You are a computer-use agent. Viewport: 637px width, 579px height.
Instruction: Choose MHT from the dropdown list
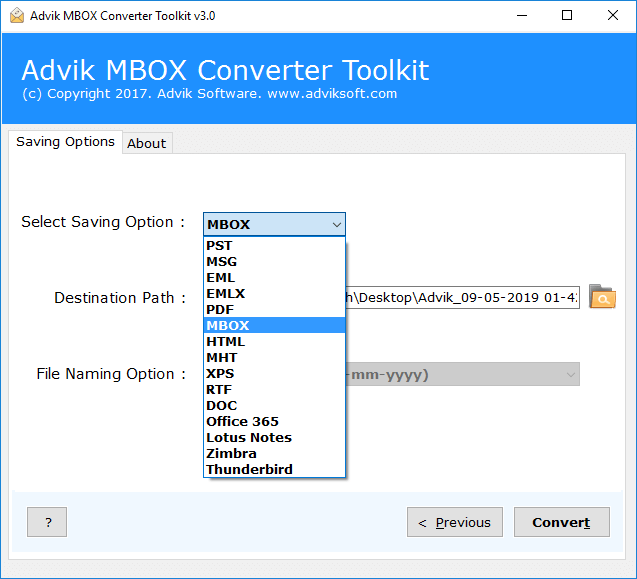(x=274, y=358)
